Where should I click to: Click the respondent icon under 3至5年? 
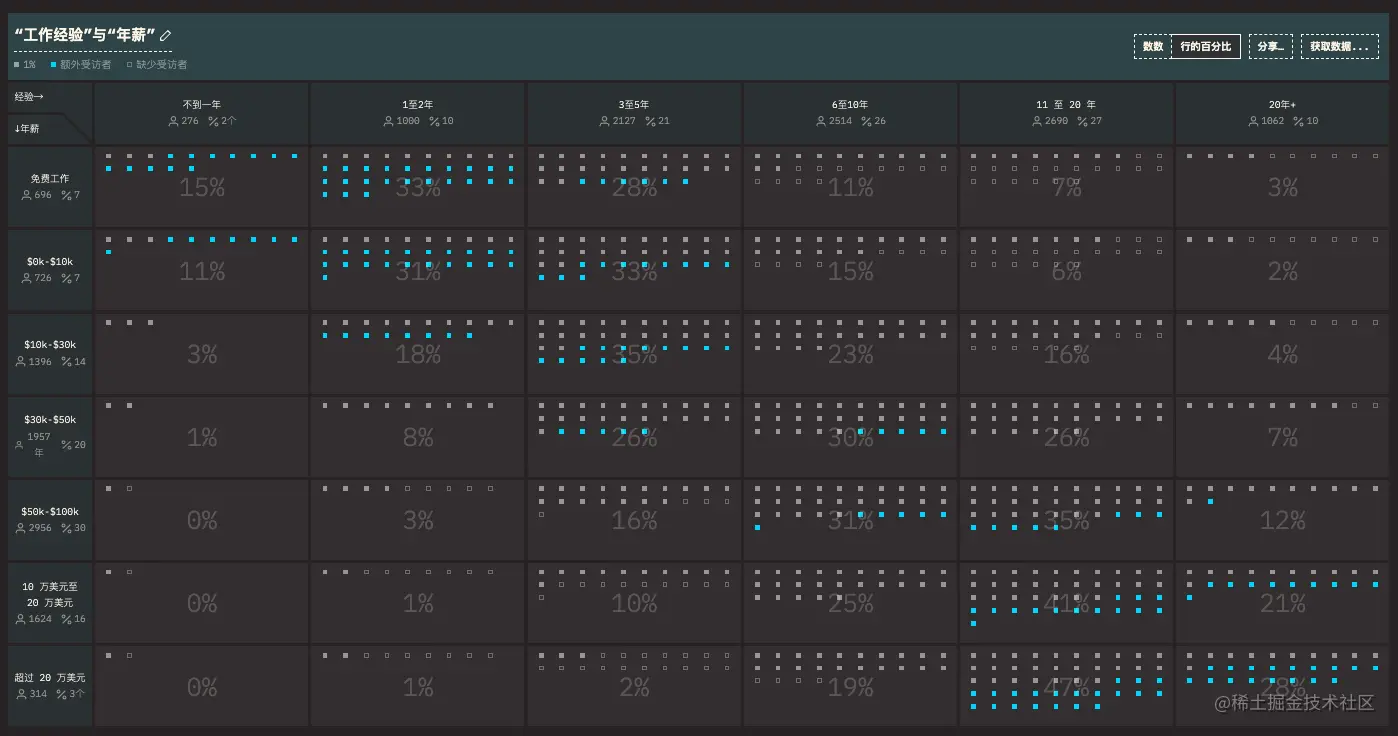(604, 121)
